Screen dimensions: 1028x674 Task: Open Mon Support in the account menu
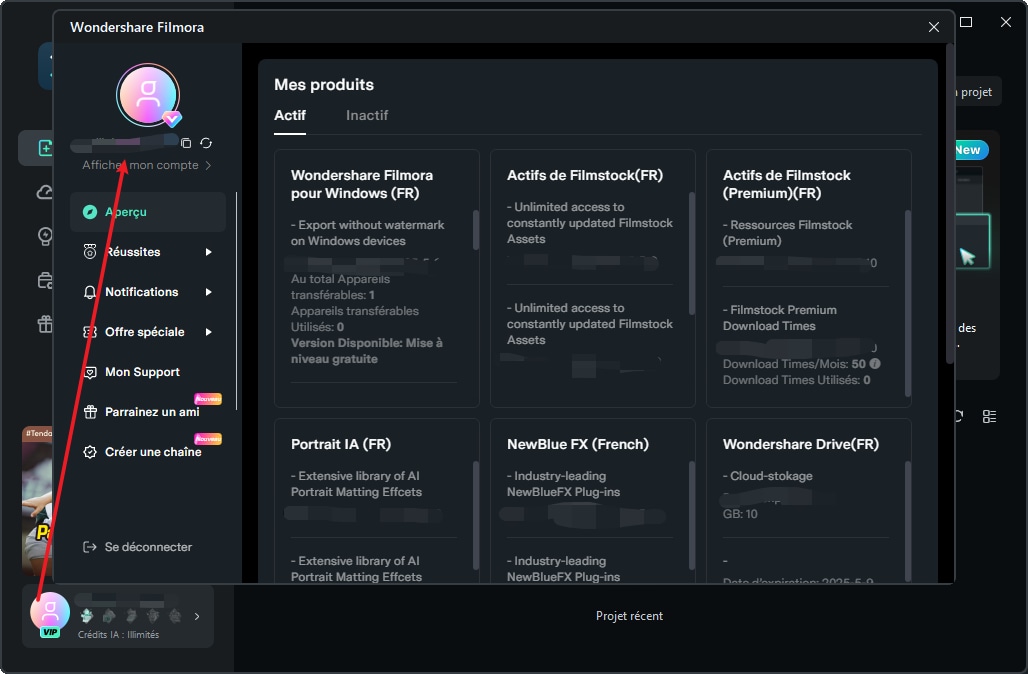pos(148,372)
